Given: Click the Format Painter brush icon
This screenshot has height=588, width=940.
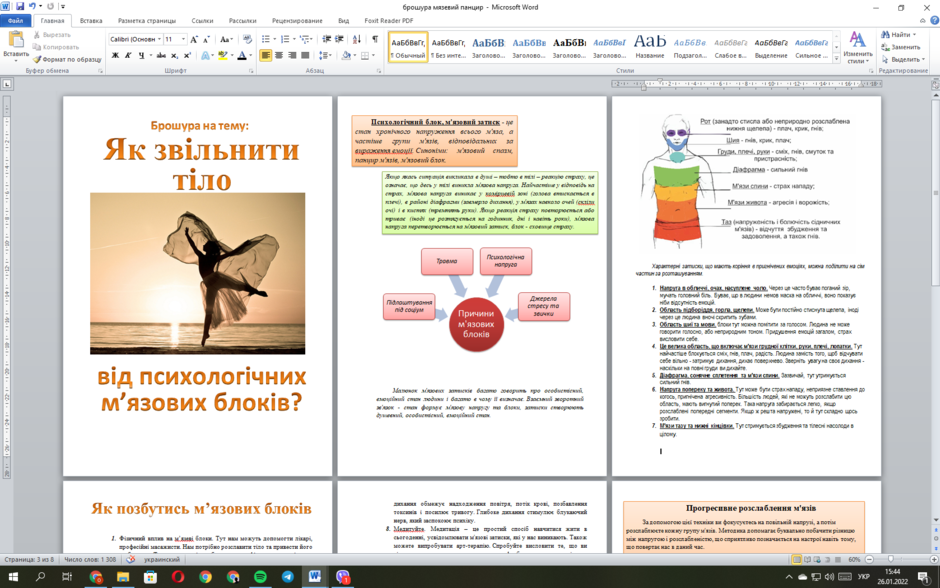Looking at the screenshot, I should coord(37,59).
